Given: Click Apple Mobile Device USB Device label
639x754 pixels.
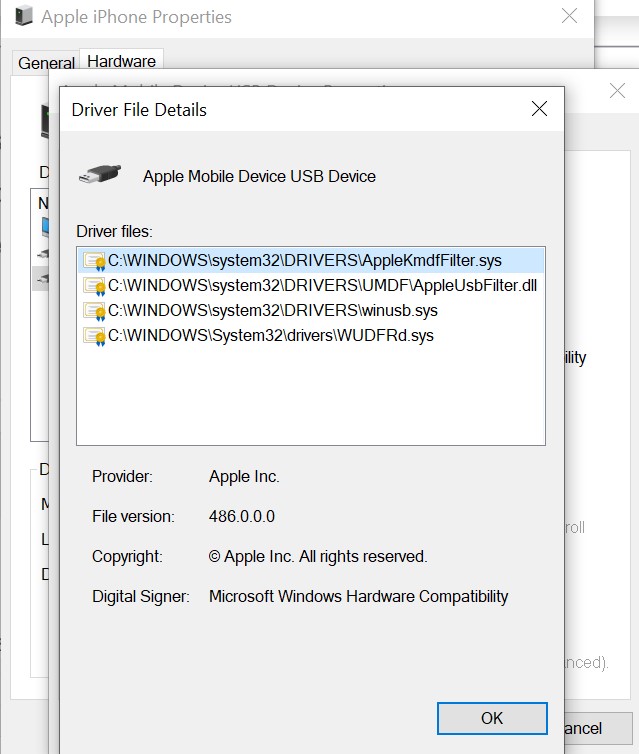Looking at the screenshot, I should (x=259, y=176).
